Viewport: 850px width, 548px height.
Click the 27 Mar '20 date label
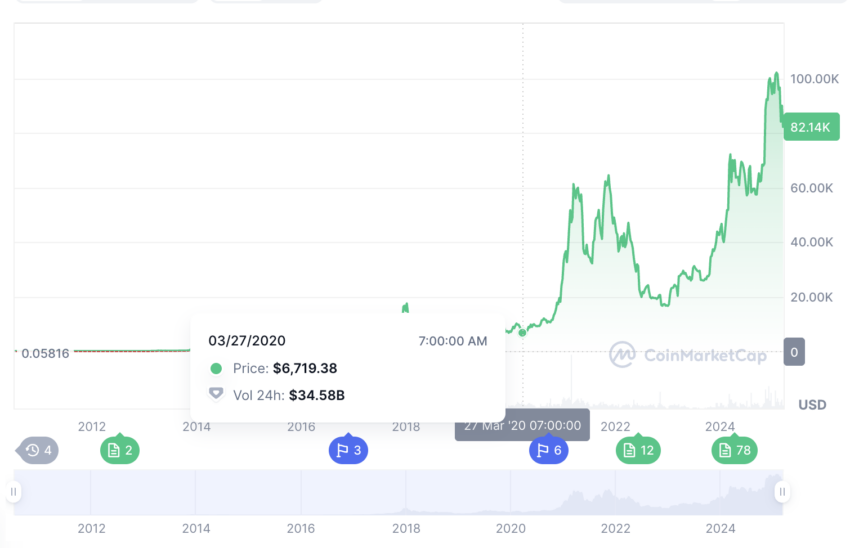(x=522, y=425)
